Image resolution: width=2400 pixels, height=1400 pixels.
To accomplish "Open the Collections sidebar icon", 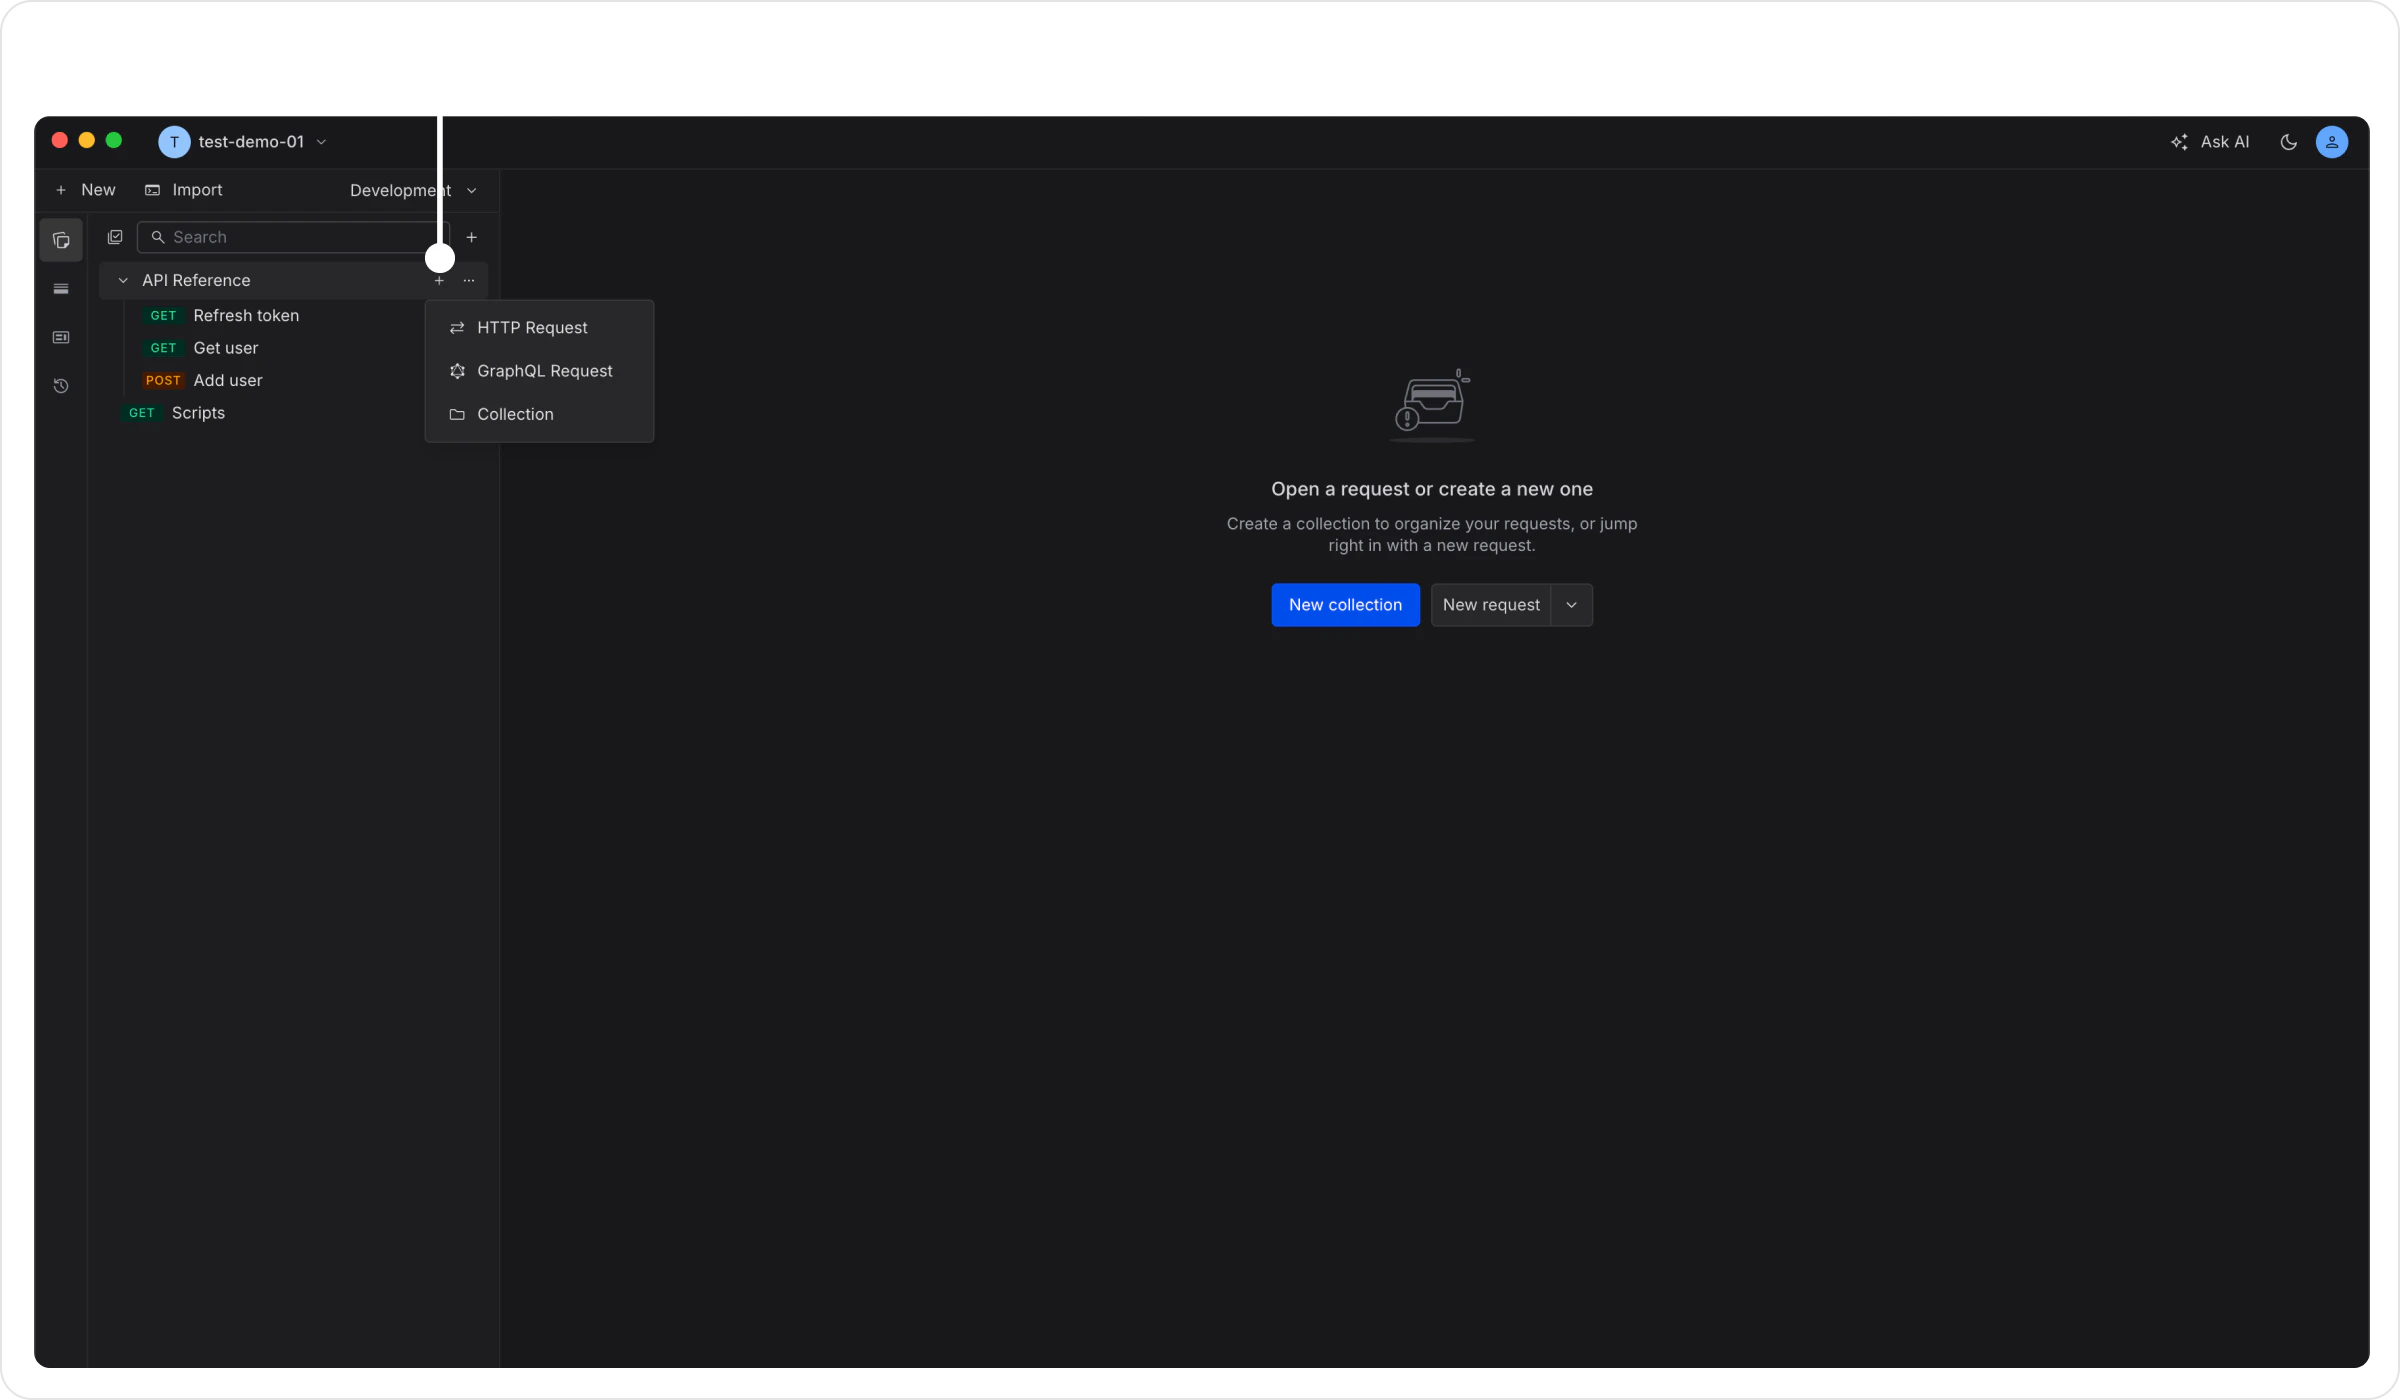I will (61, 241).
